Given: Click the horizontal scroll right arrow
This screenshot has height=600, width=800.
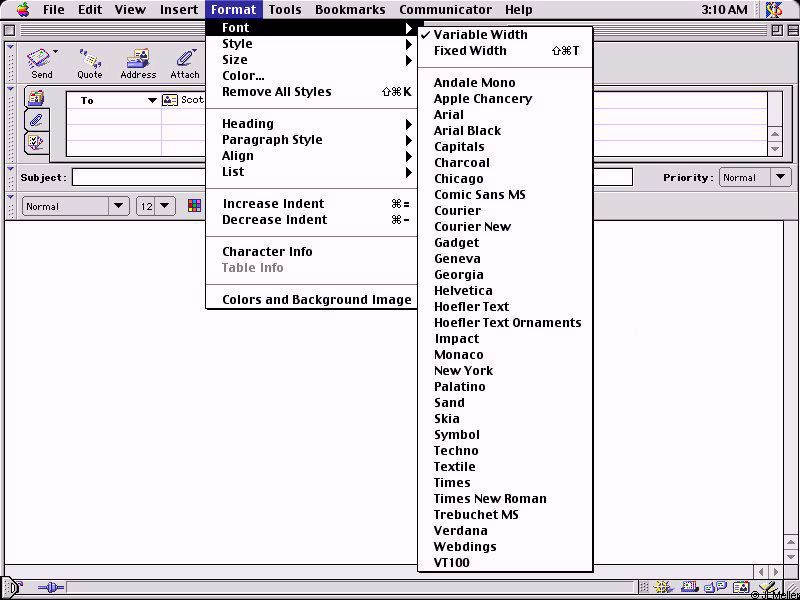Looking at the screenshot, I should 776,572.
